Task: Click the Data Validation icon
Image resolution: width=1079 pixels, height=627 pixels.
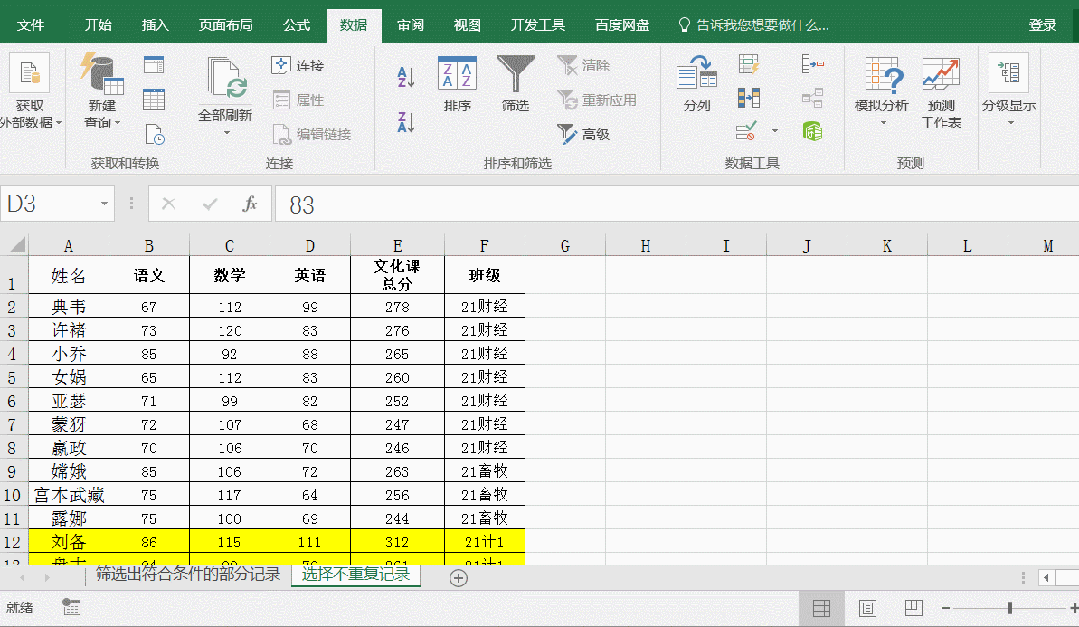Action: (746, 131)
